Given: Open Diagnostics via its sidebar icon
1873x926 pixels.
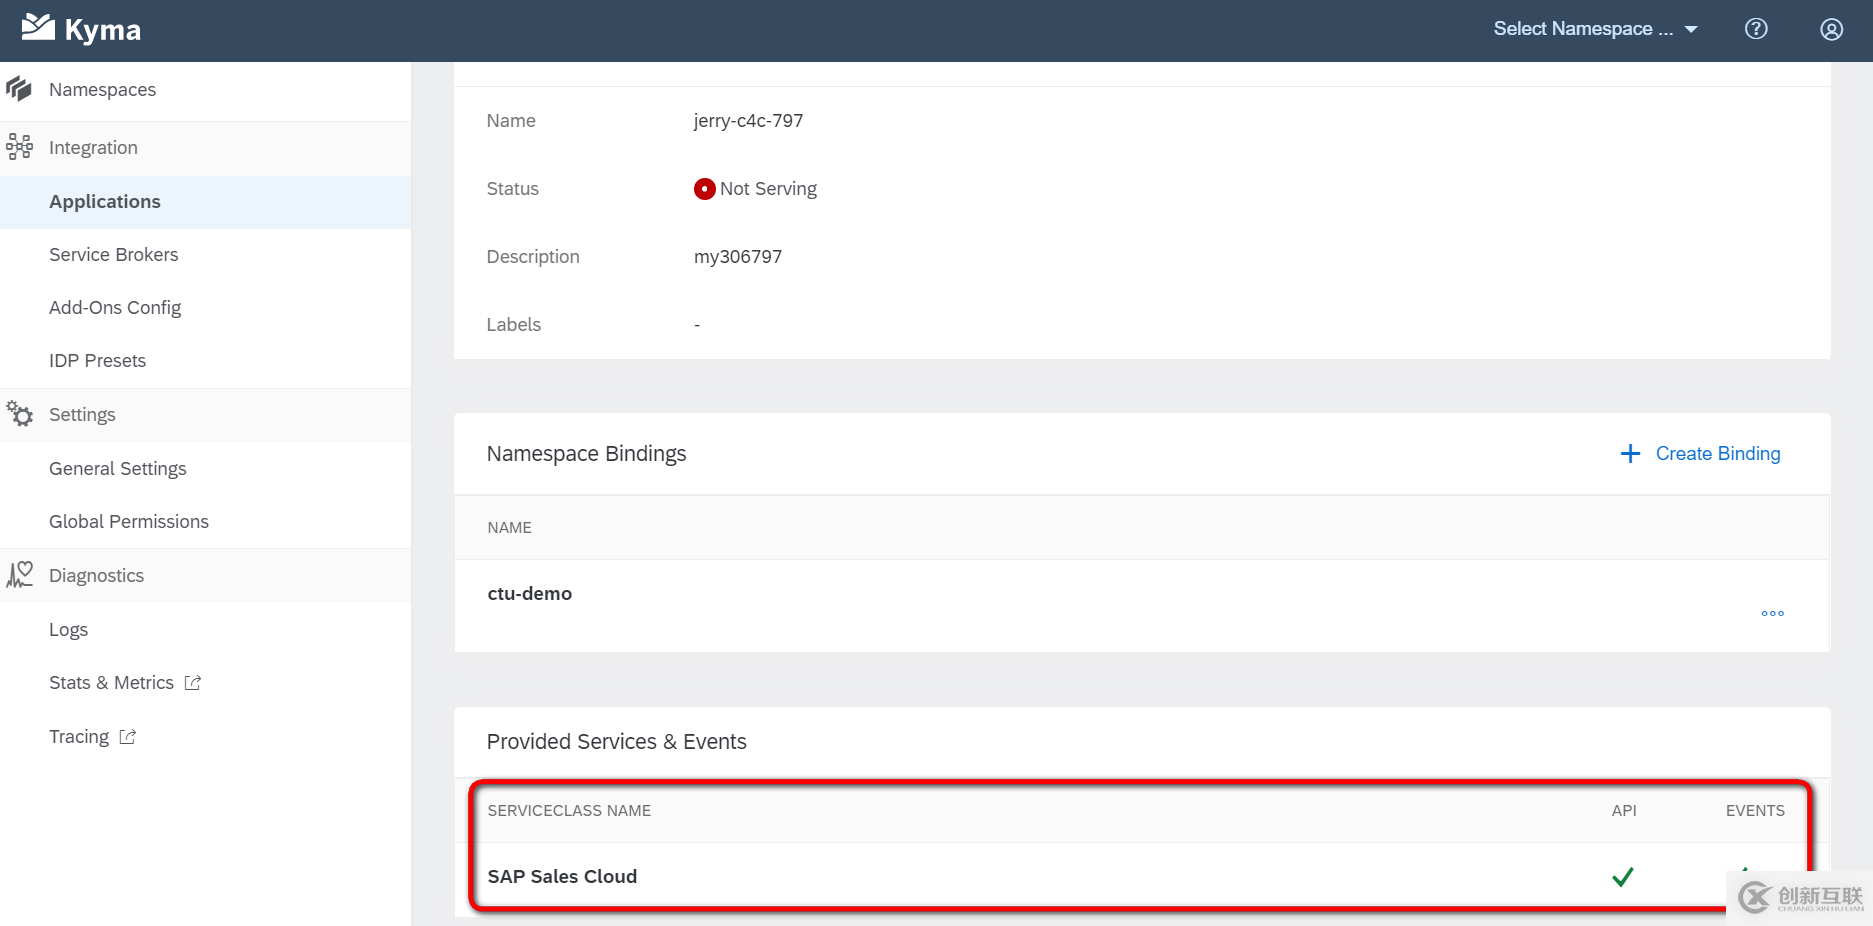Looking at the screenshot, I should [18, 574].
